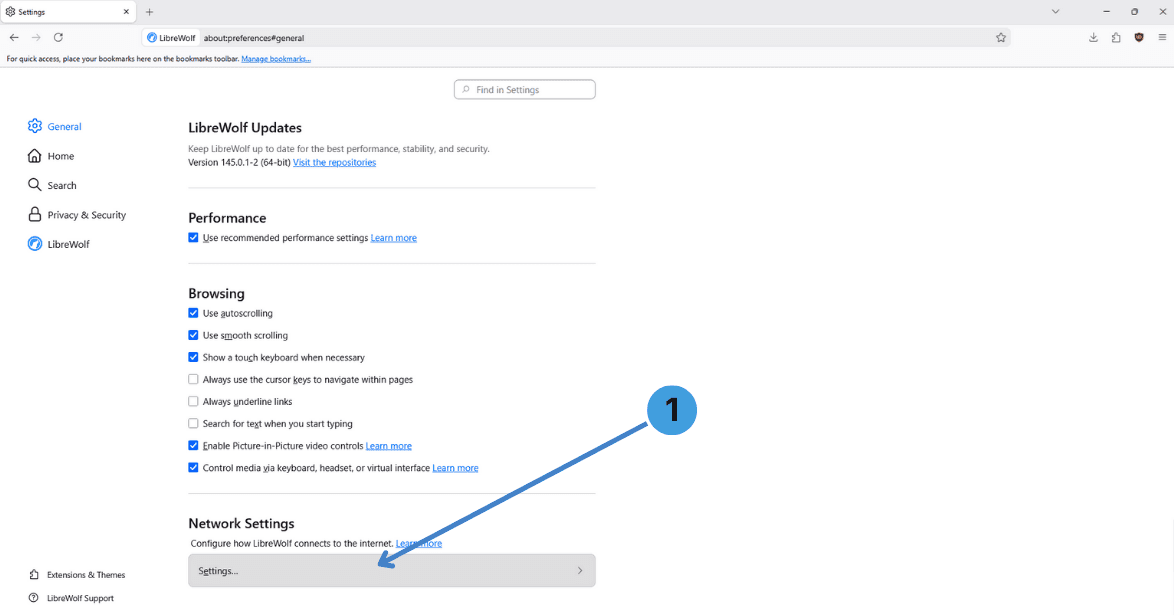Open the hamburger application menu

(x=1162, y=37)
